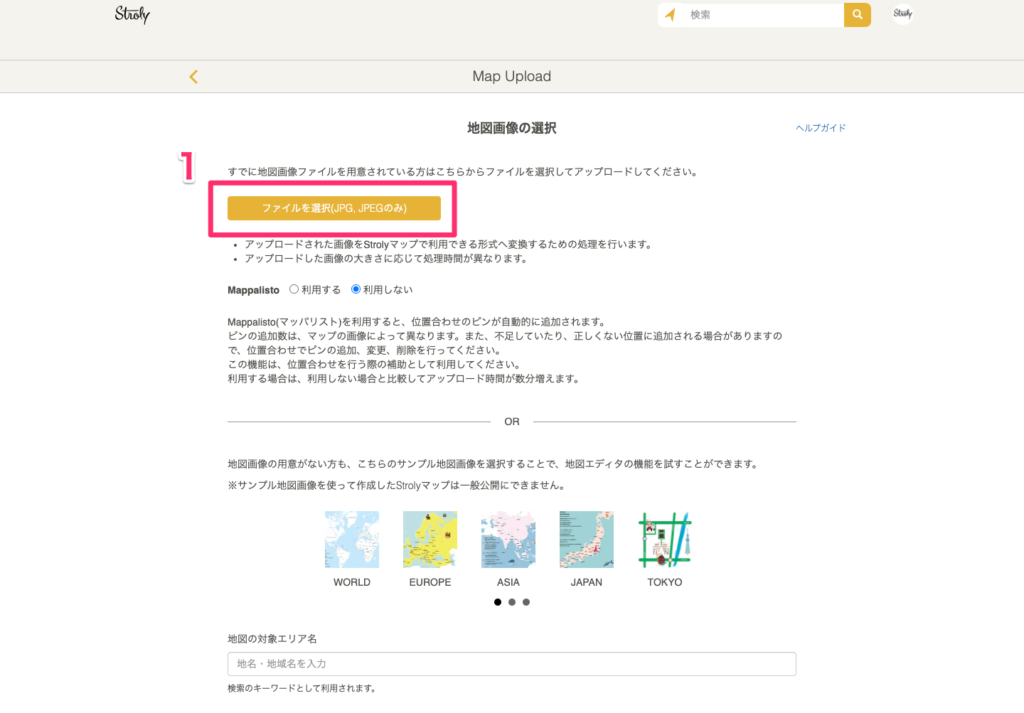Go back using the yellow chevron arrow
The height and width of the screenshot is (713, 1024).
click(193, 77)
